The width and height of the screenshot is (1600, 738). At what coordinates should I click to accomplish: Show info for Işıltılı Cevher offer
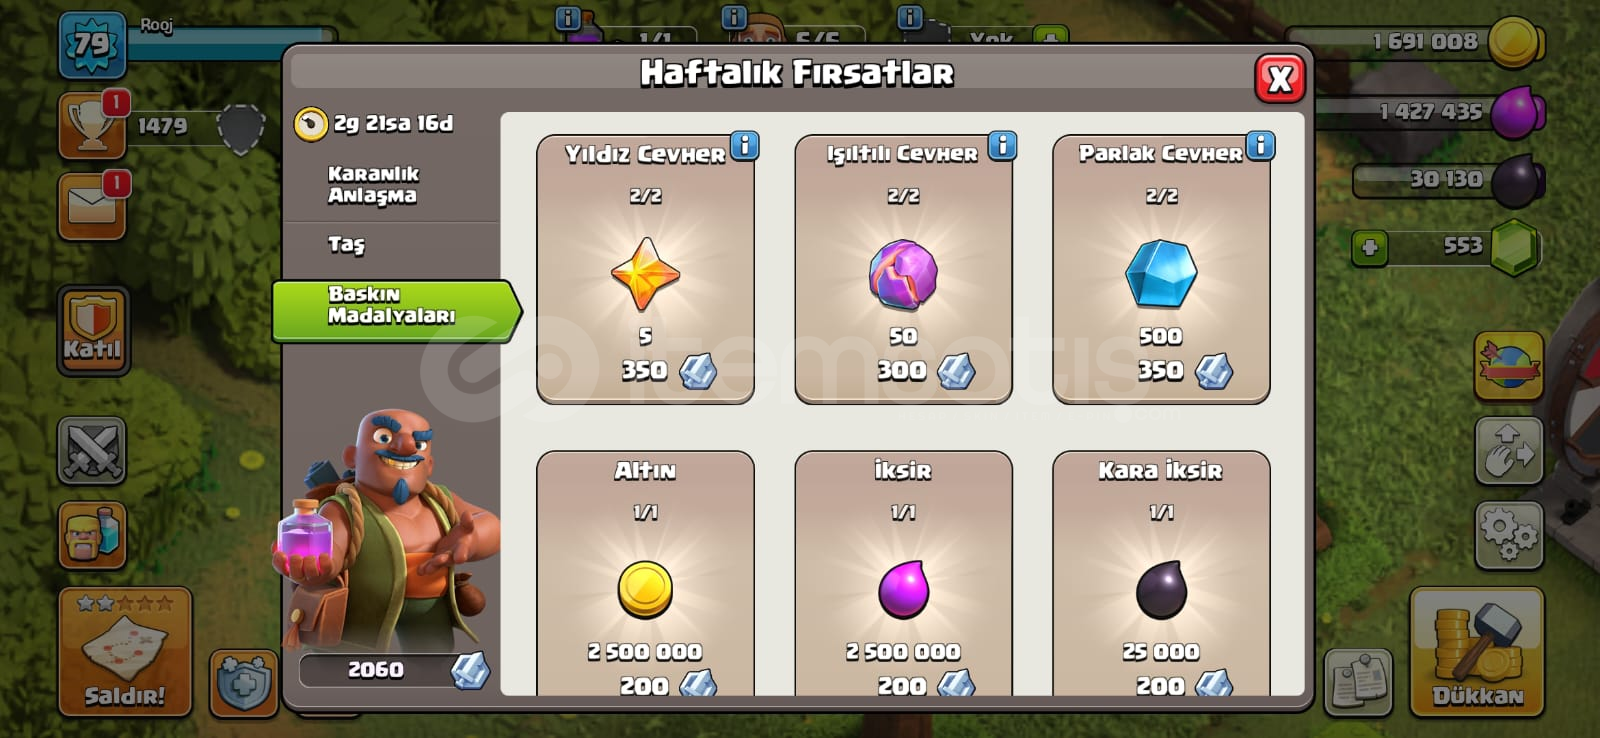point(1003,146)
